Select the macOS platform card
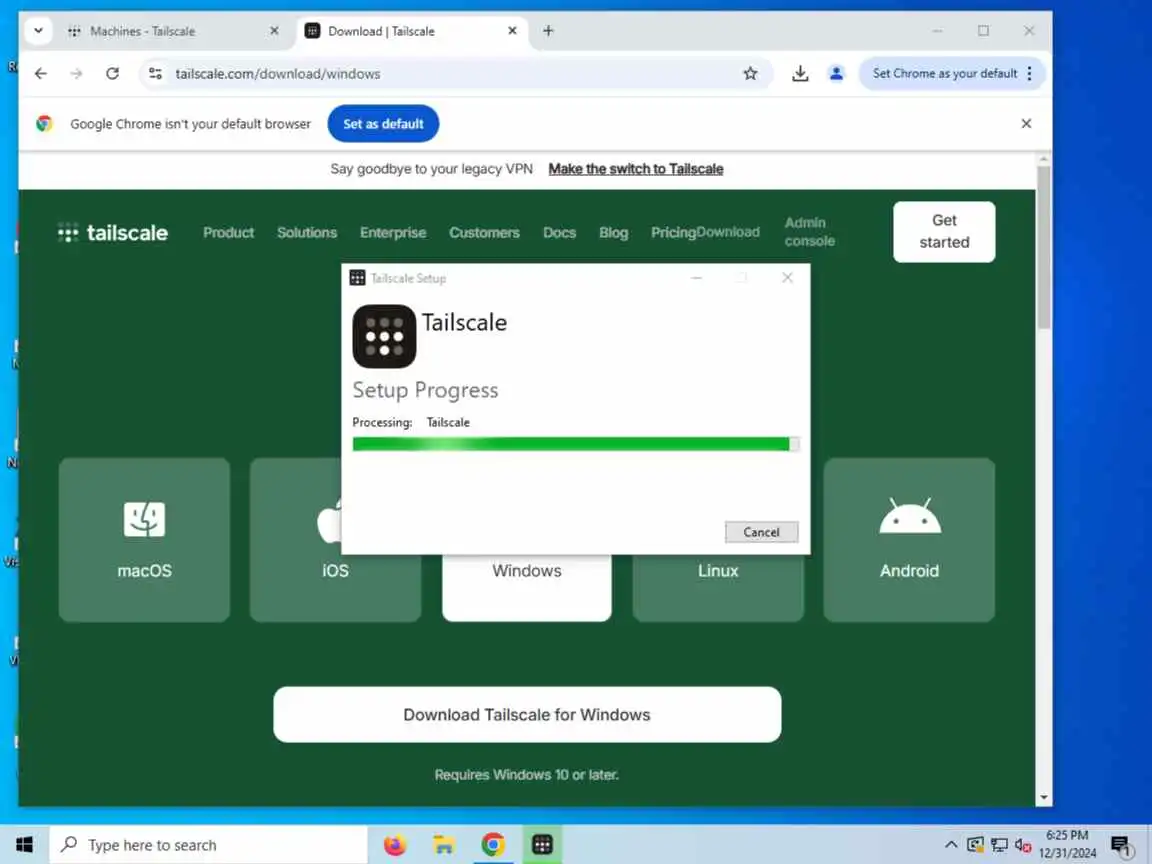This screenshot has width=1152, height=864. pos(144,540)
